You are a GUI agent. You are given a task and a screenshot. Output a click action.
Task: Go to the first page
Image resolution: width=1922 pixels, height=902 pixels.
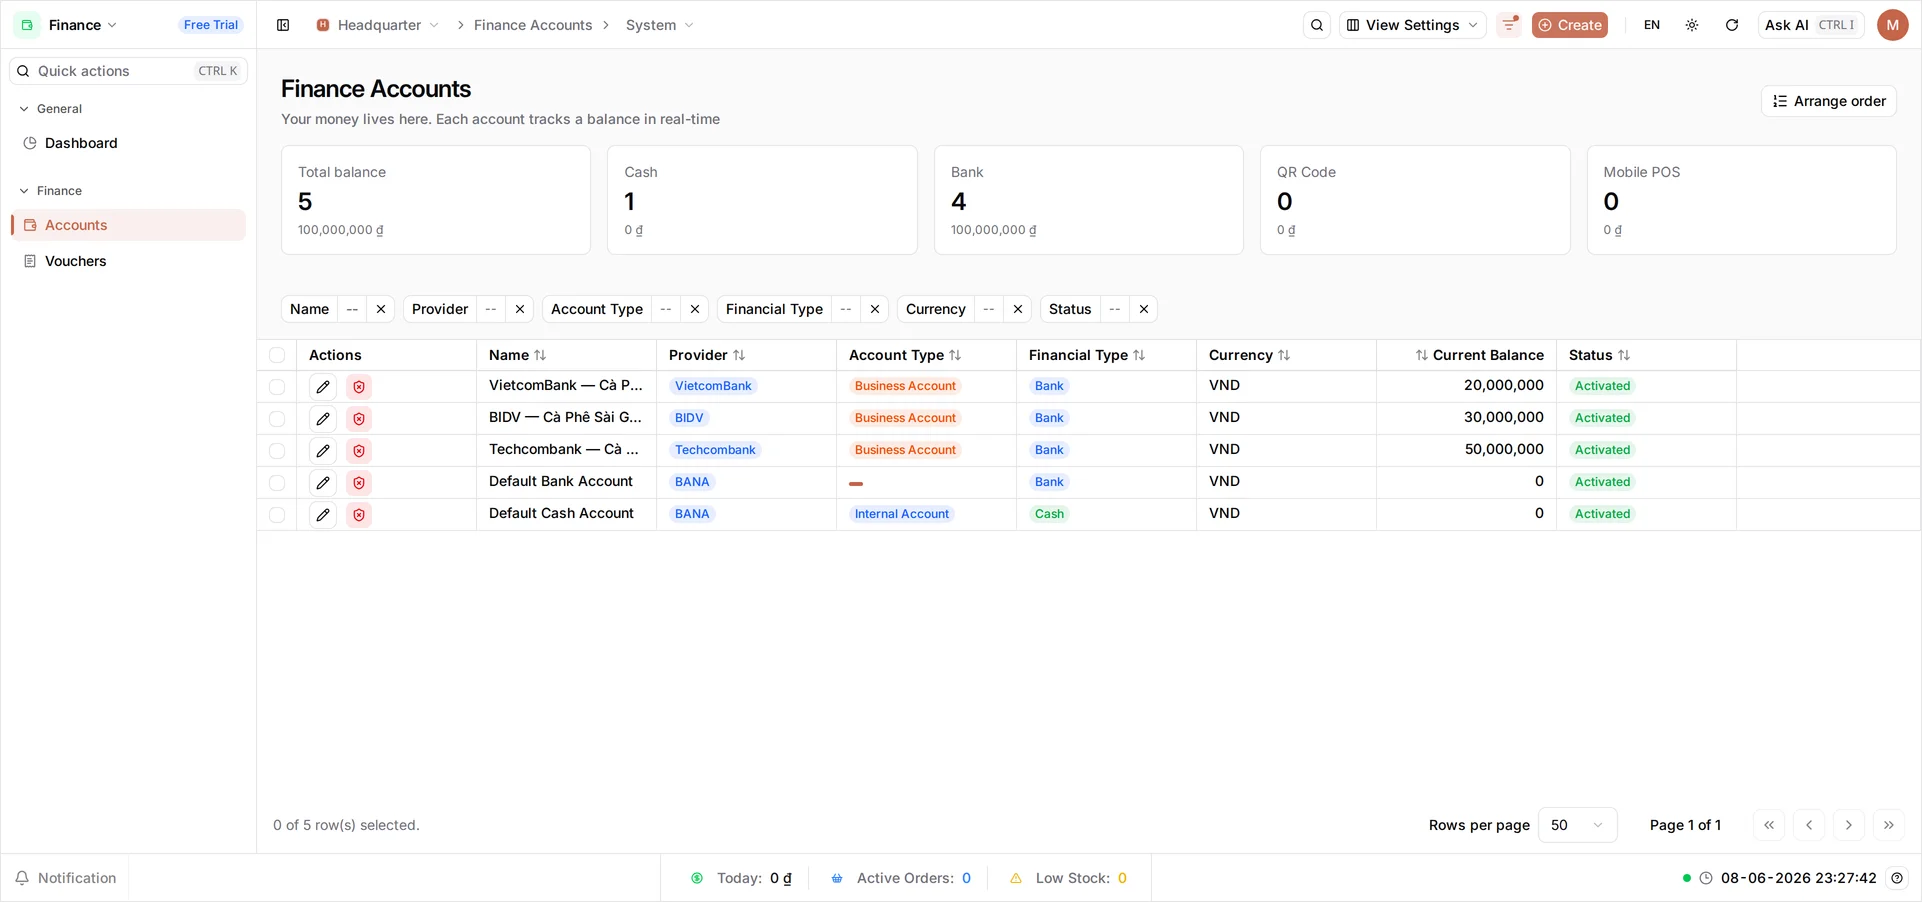coord(1769,825)
